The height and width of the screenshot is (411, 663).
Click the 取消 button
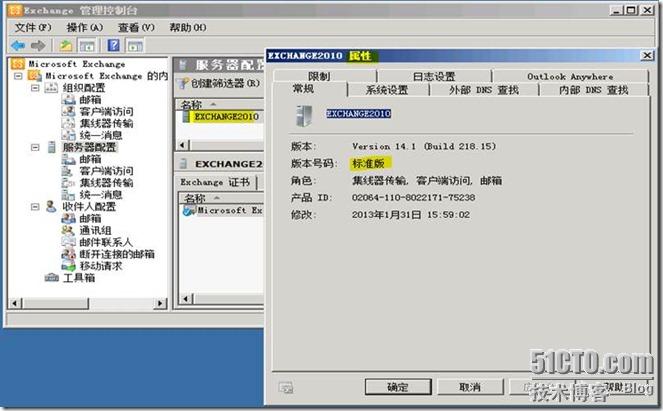point(470,386)
